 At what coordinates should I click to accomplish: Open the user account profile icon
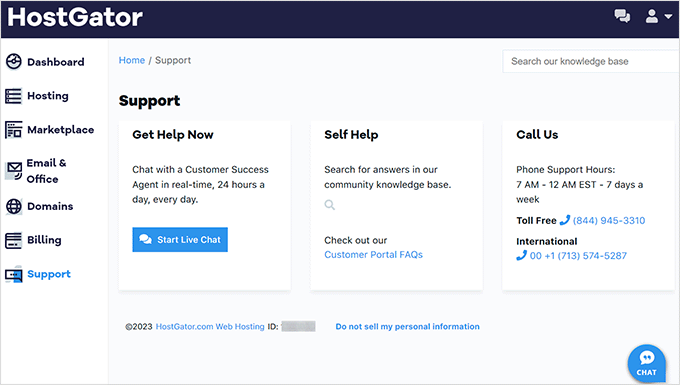pyautogui.click(x=651, y=16)
